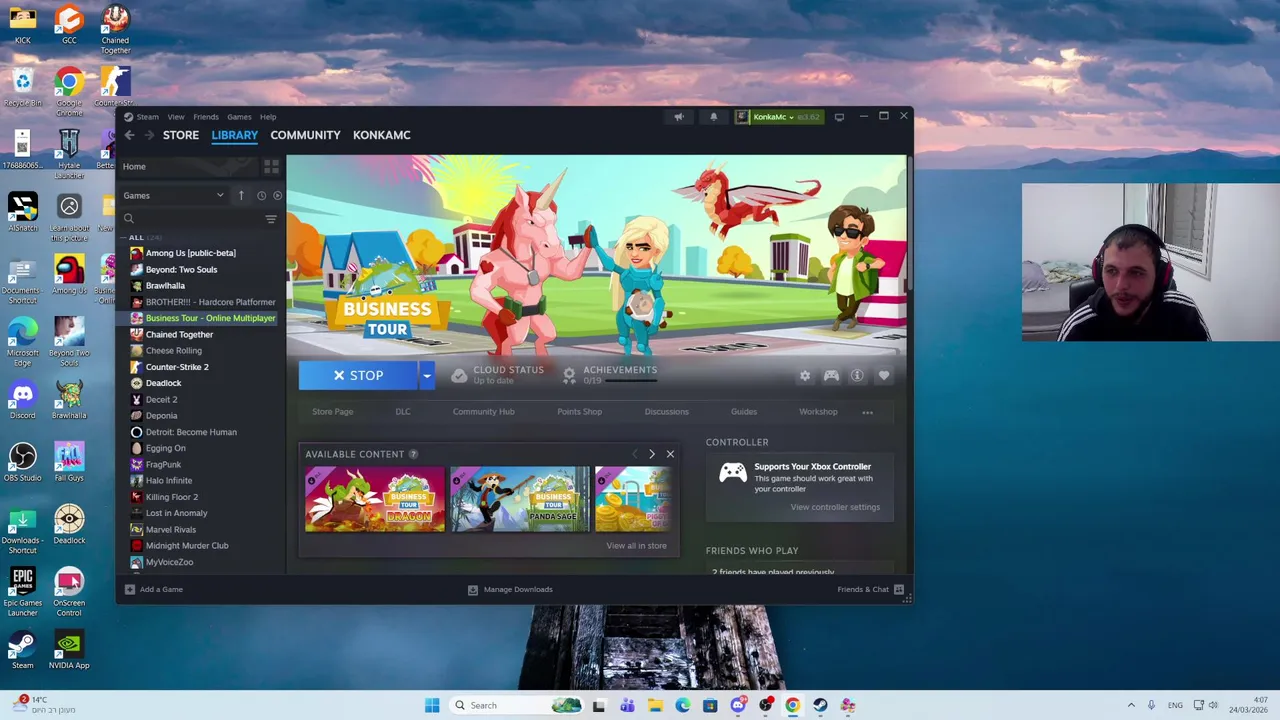The width and height of the screenshot is (1280, 720).
Task: Open controller layout icon for Business Tour
Action: point(831,376)
